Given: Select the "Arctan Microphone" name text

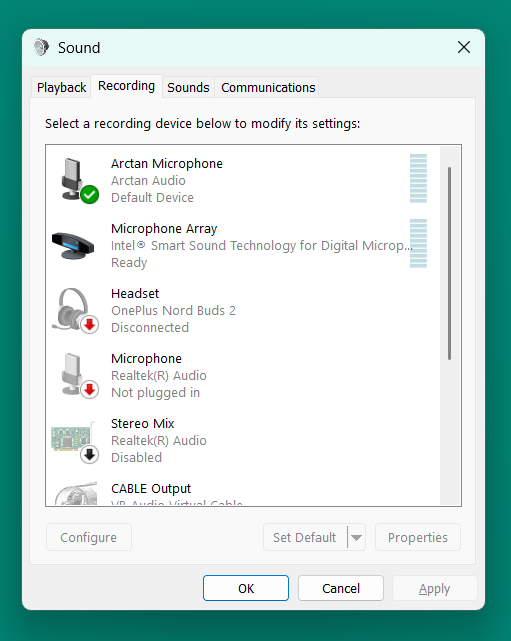Looking at the screenshot, I should click(167, 164).
